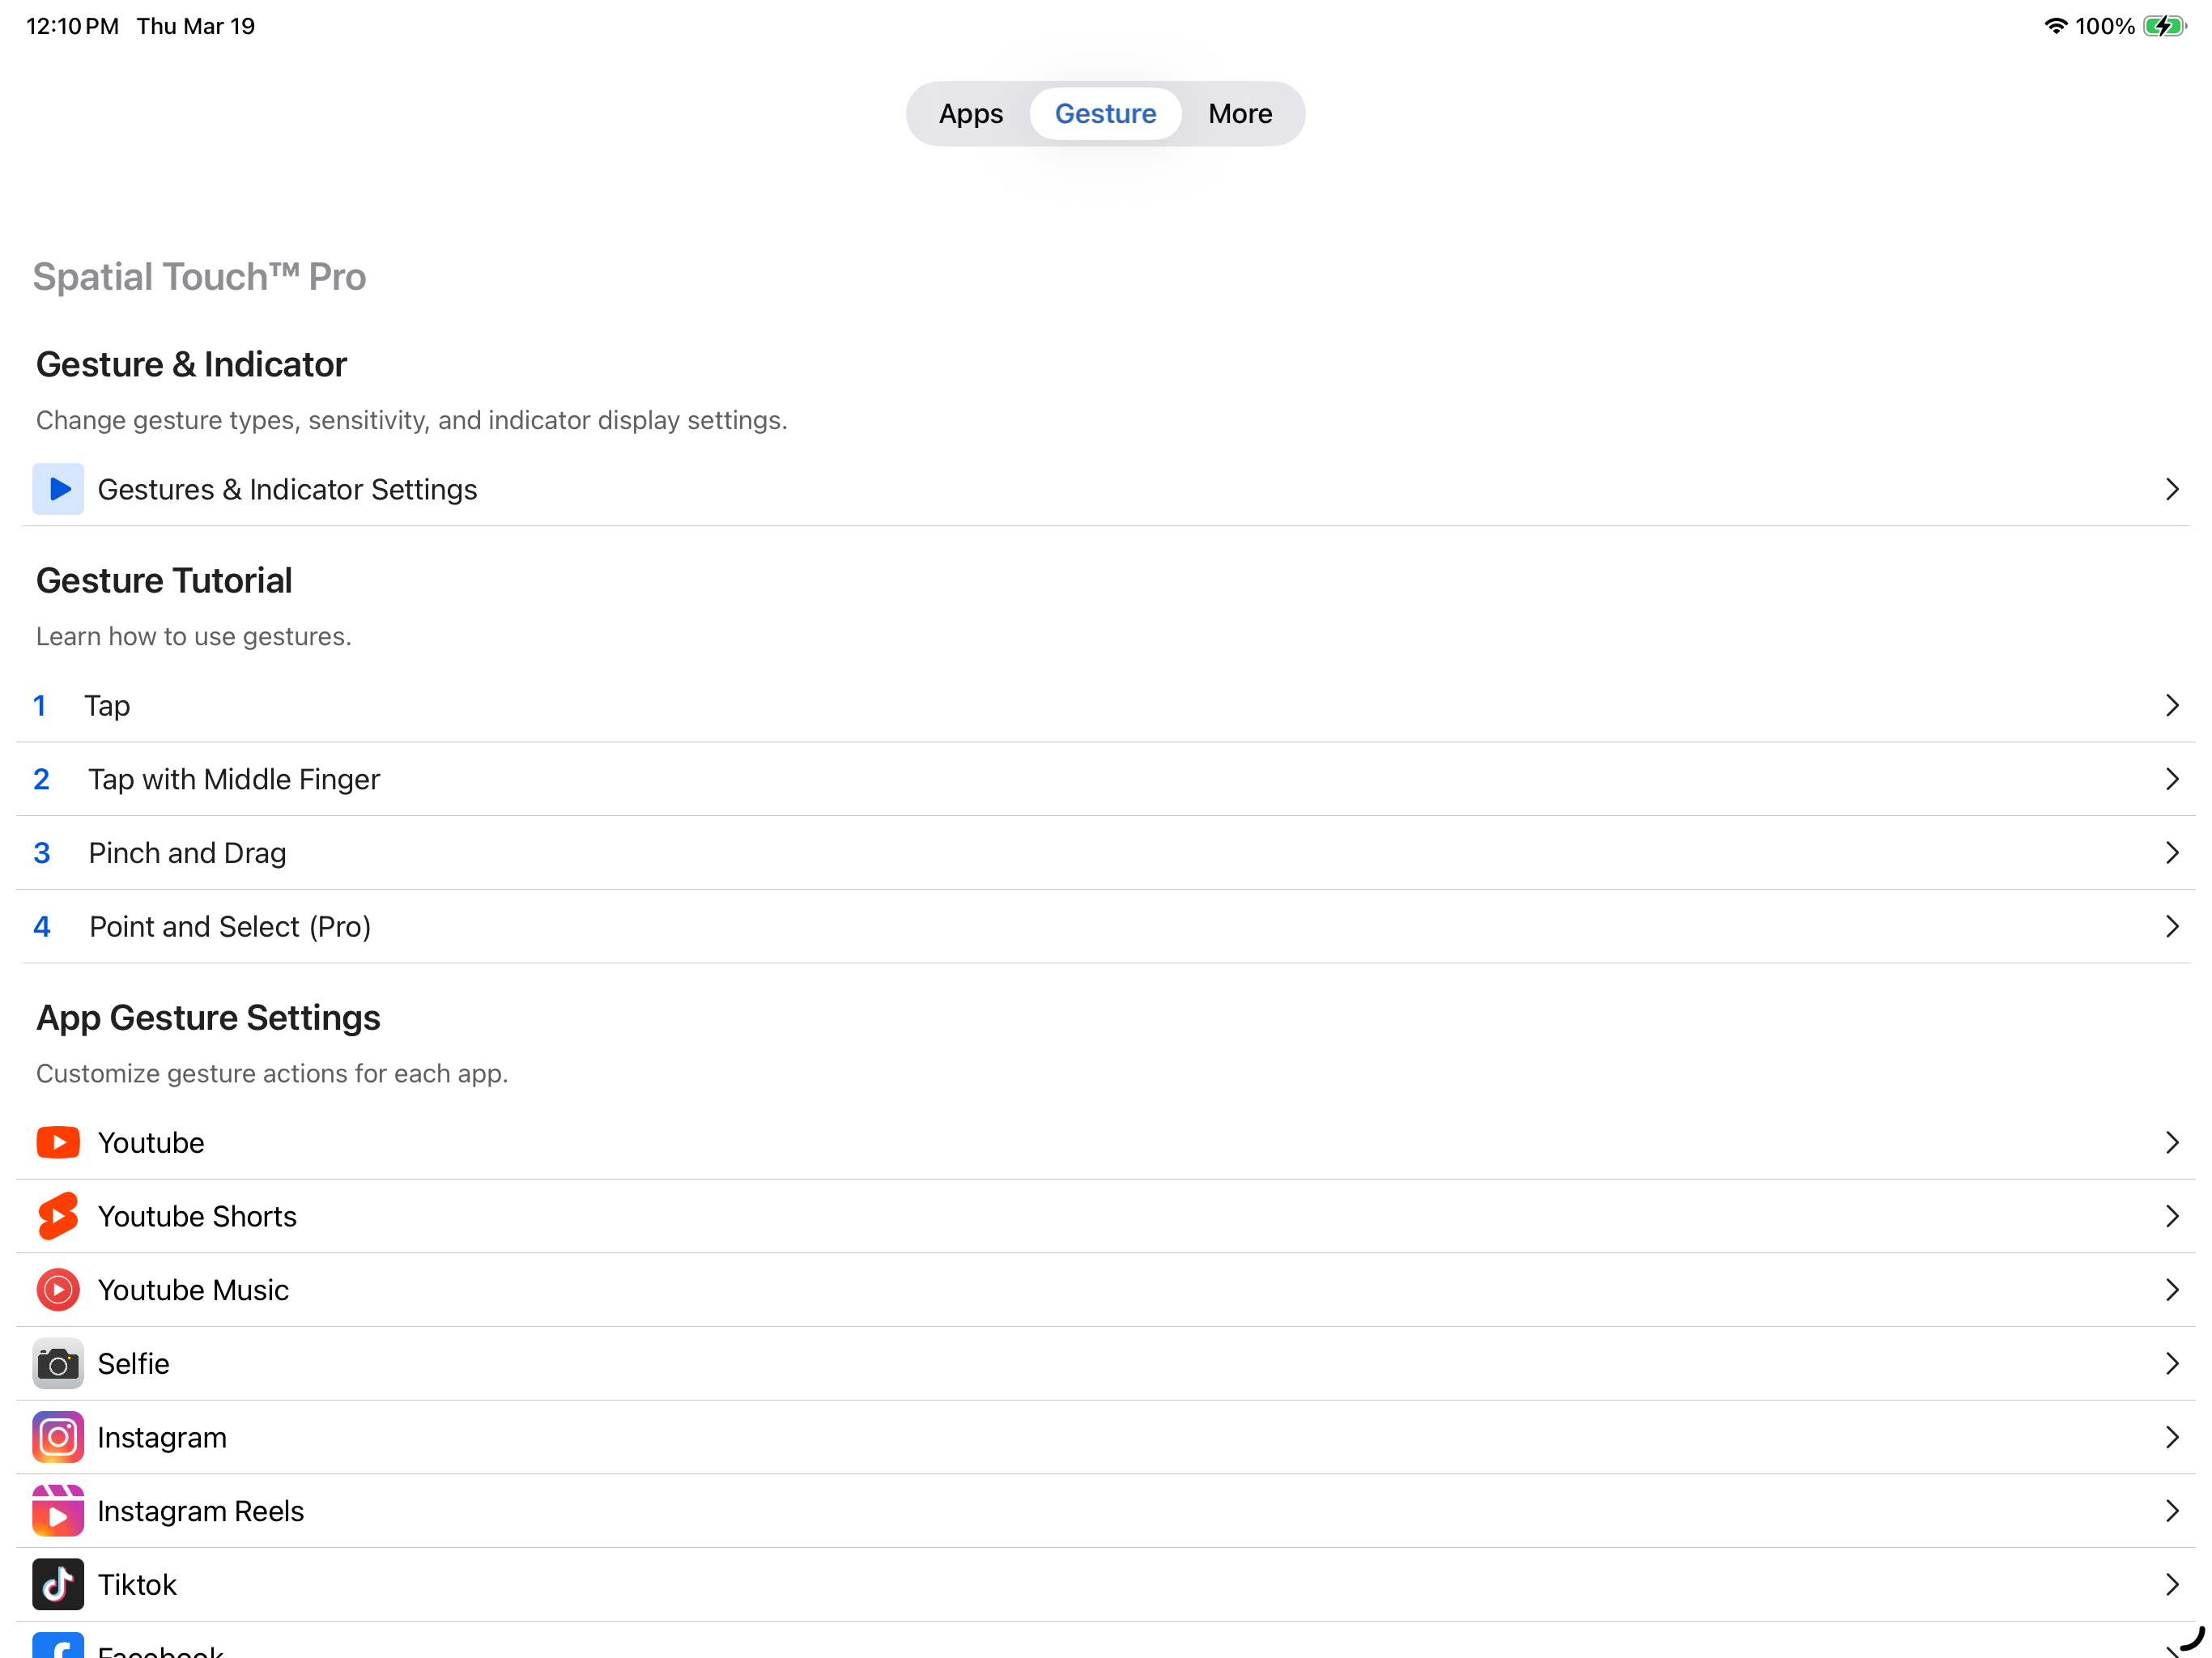Open Selfie gesture settings
2212x1658 pixels.
[1106, 1364]
